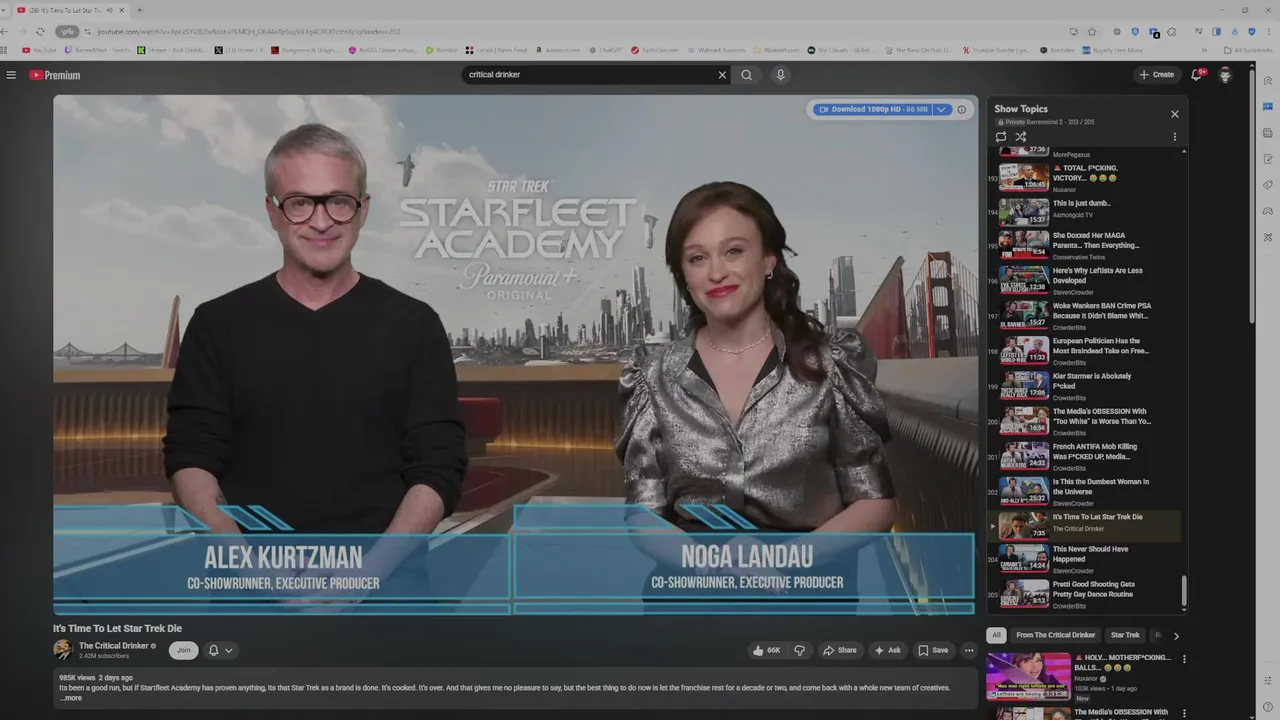1280x720 pixels.
Task: Go to the YouTube Premium home logo
Action: click(54, 75)
